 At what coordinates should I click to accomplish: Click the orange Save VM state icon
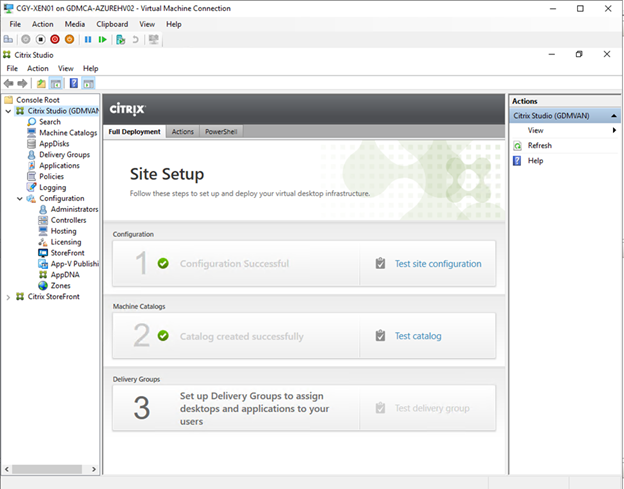(69, 39)
